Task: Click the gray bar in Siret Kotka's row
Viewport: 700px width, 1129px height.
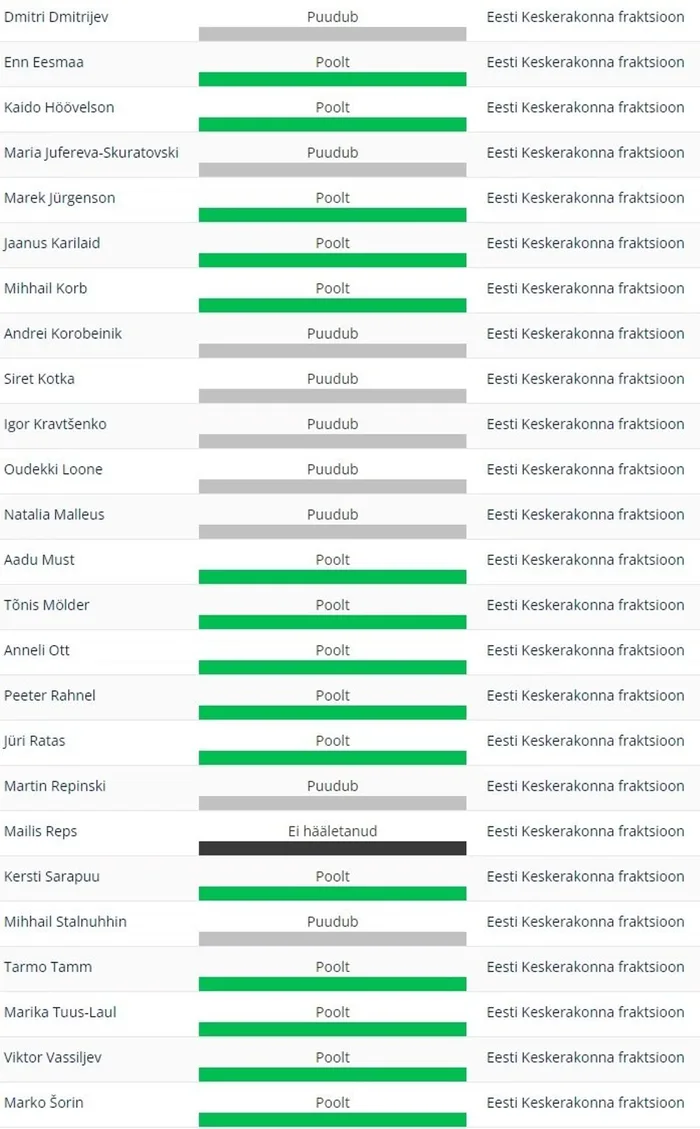Action: pyautogui.click(x=332, y=396)
